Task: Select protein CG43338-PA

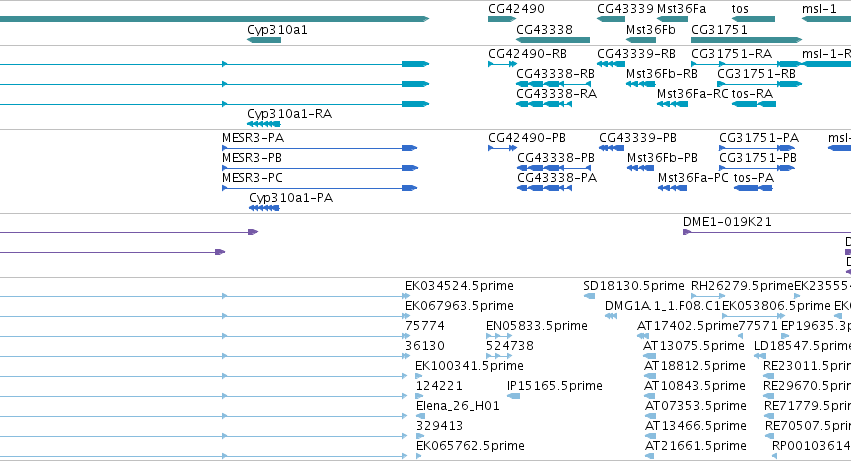Action: click(557, 178)
